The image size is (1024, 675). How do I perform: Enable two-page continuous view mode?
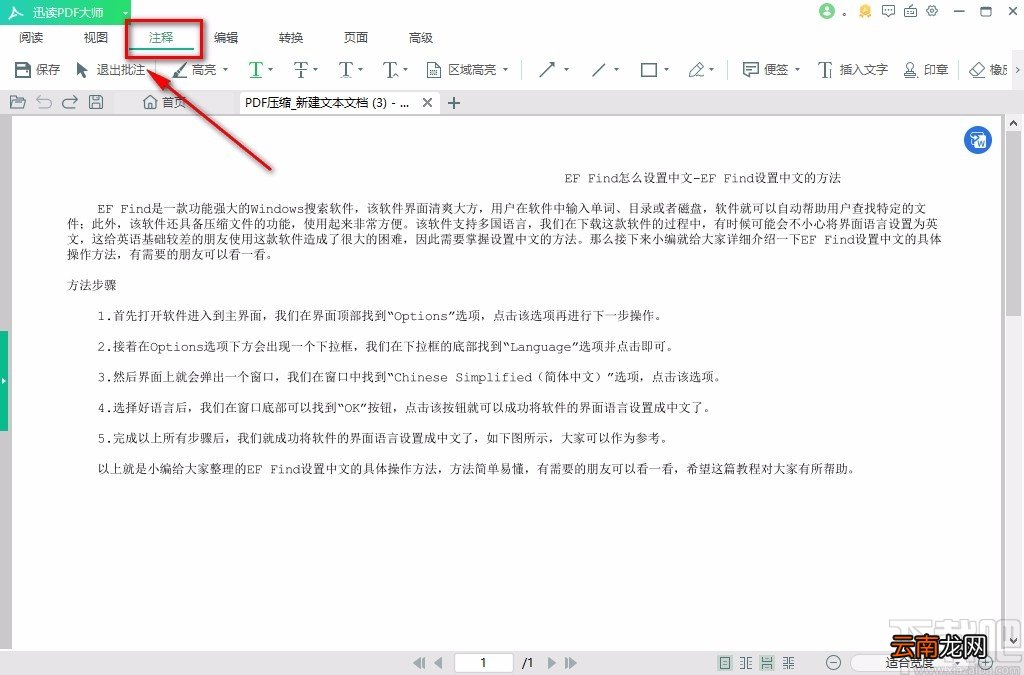[789, 663]
